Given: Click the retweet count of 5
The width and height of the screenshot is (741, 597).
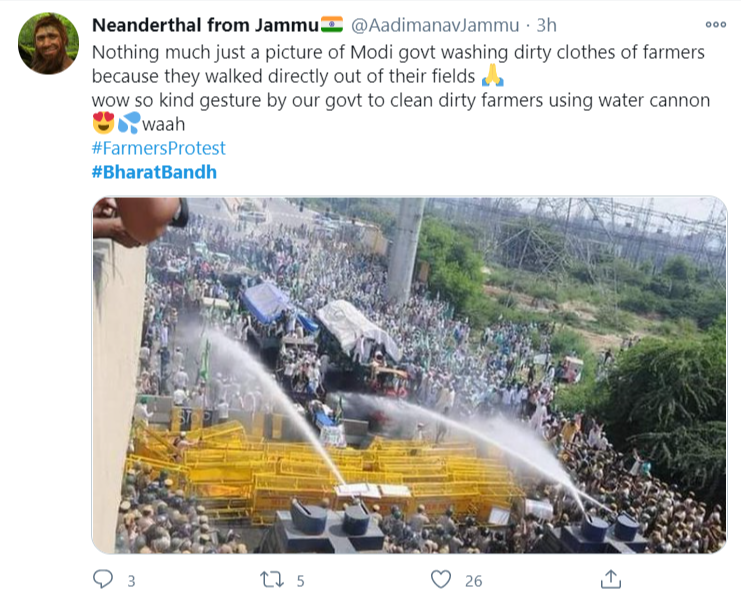Looking at the screenshot, I should [301, 581].
